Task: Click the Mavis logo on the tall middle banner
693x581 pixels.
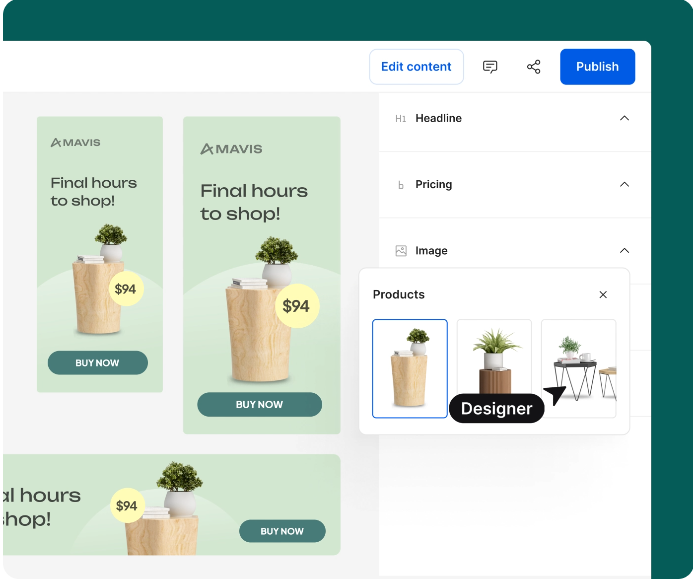Action: tap(231, 149)
